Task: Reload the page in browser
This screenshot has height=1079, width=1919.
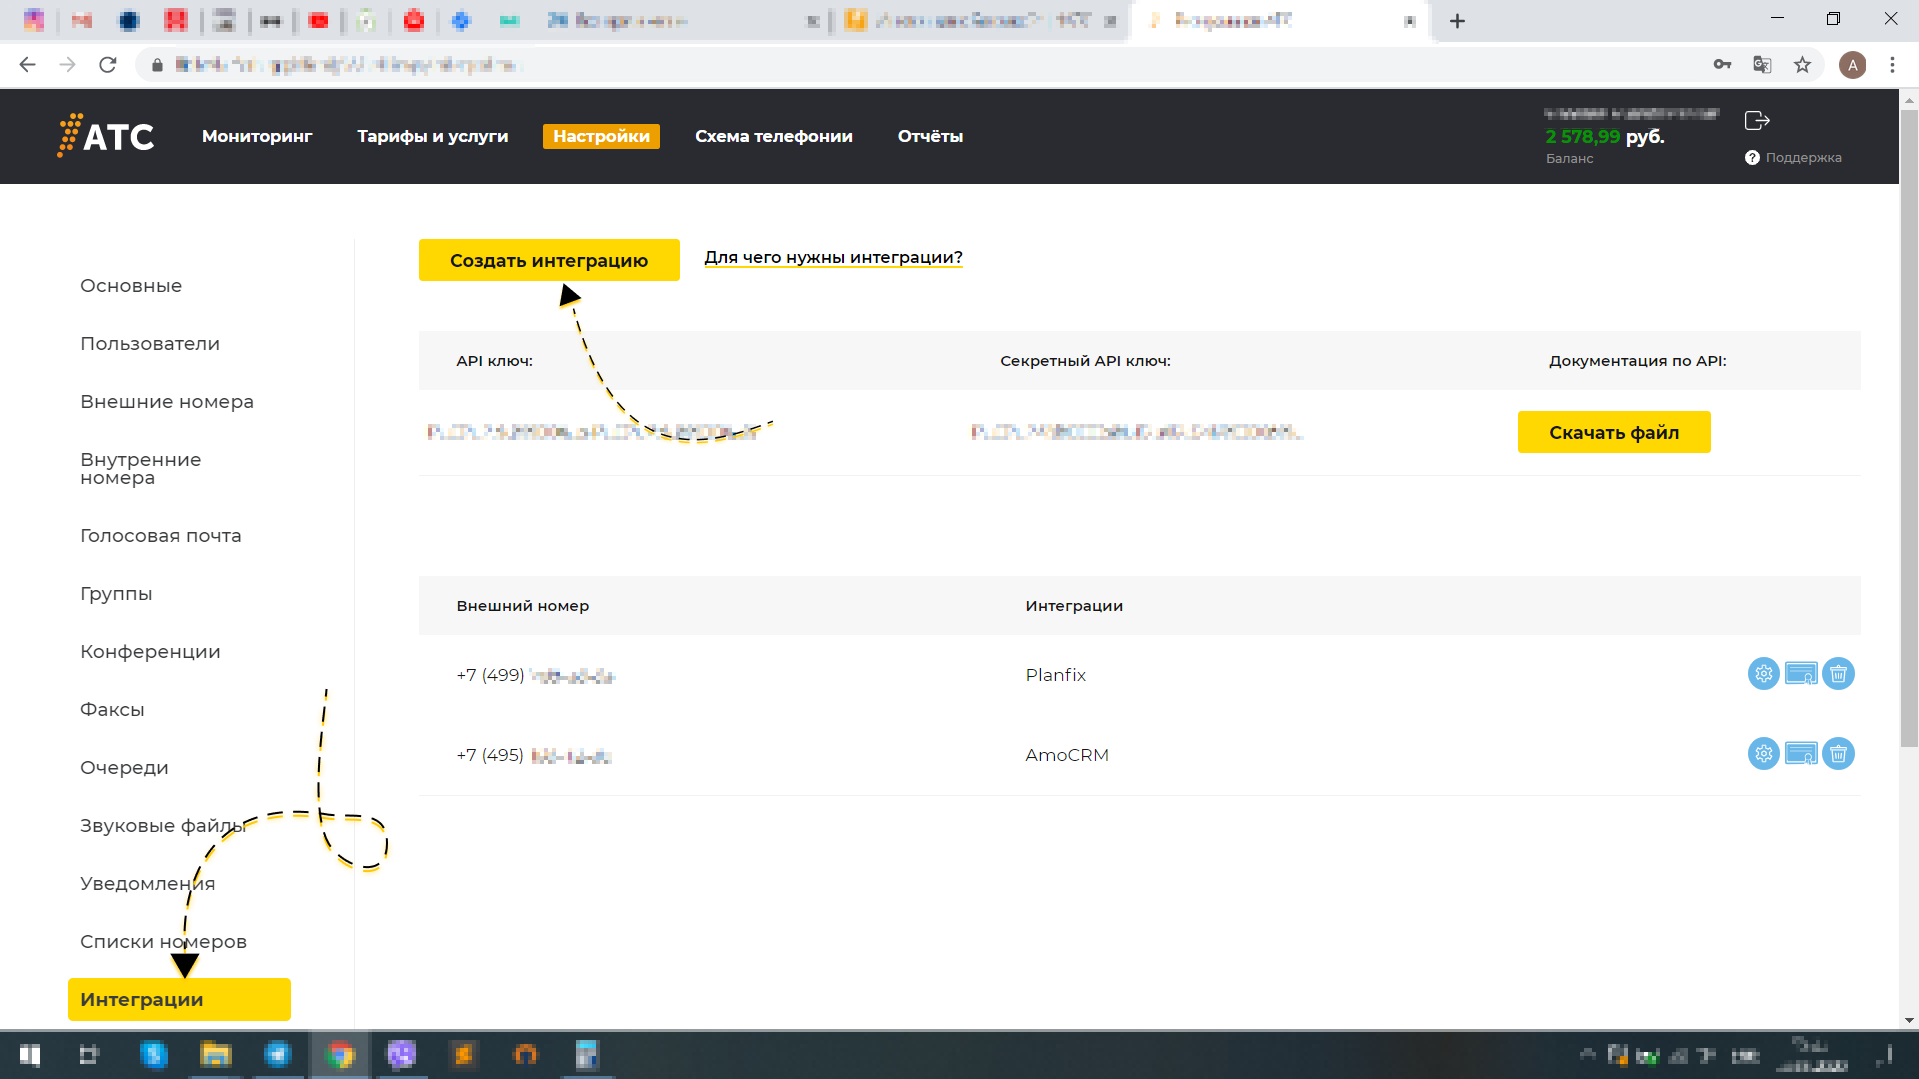Action: point(108,65)
